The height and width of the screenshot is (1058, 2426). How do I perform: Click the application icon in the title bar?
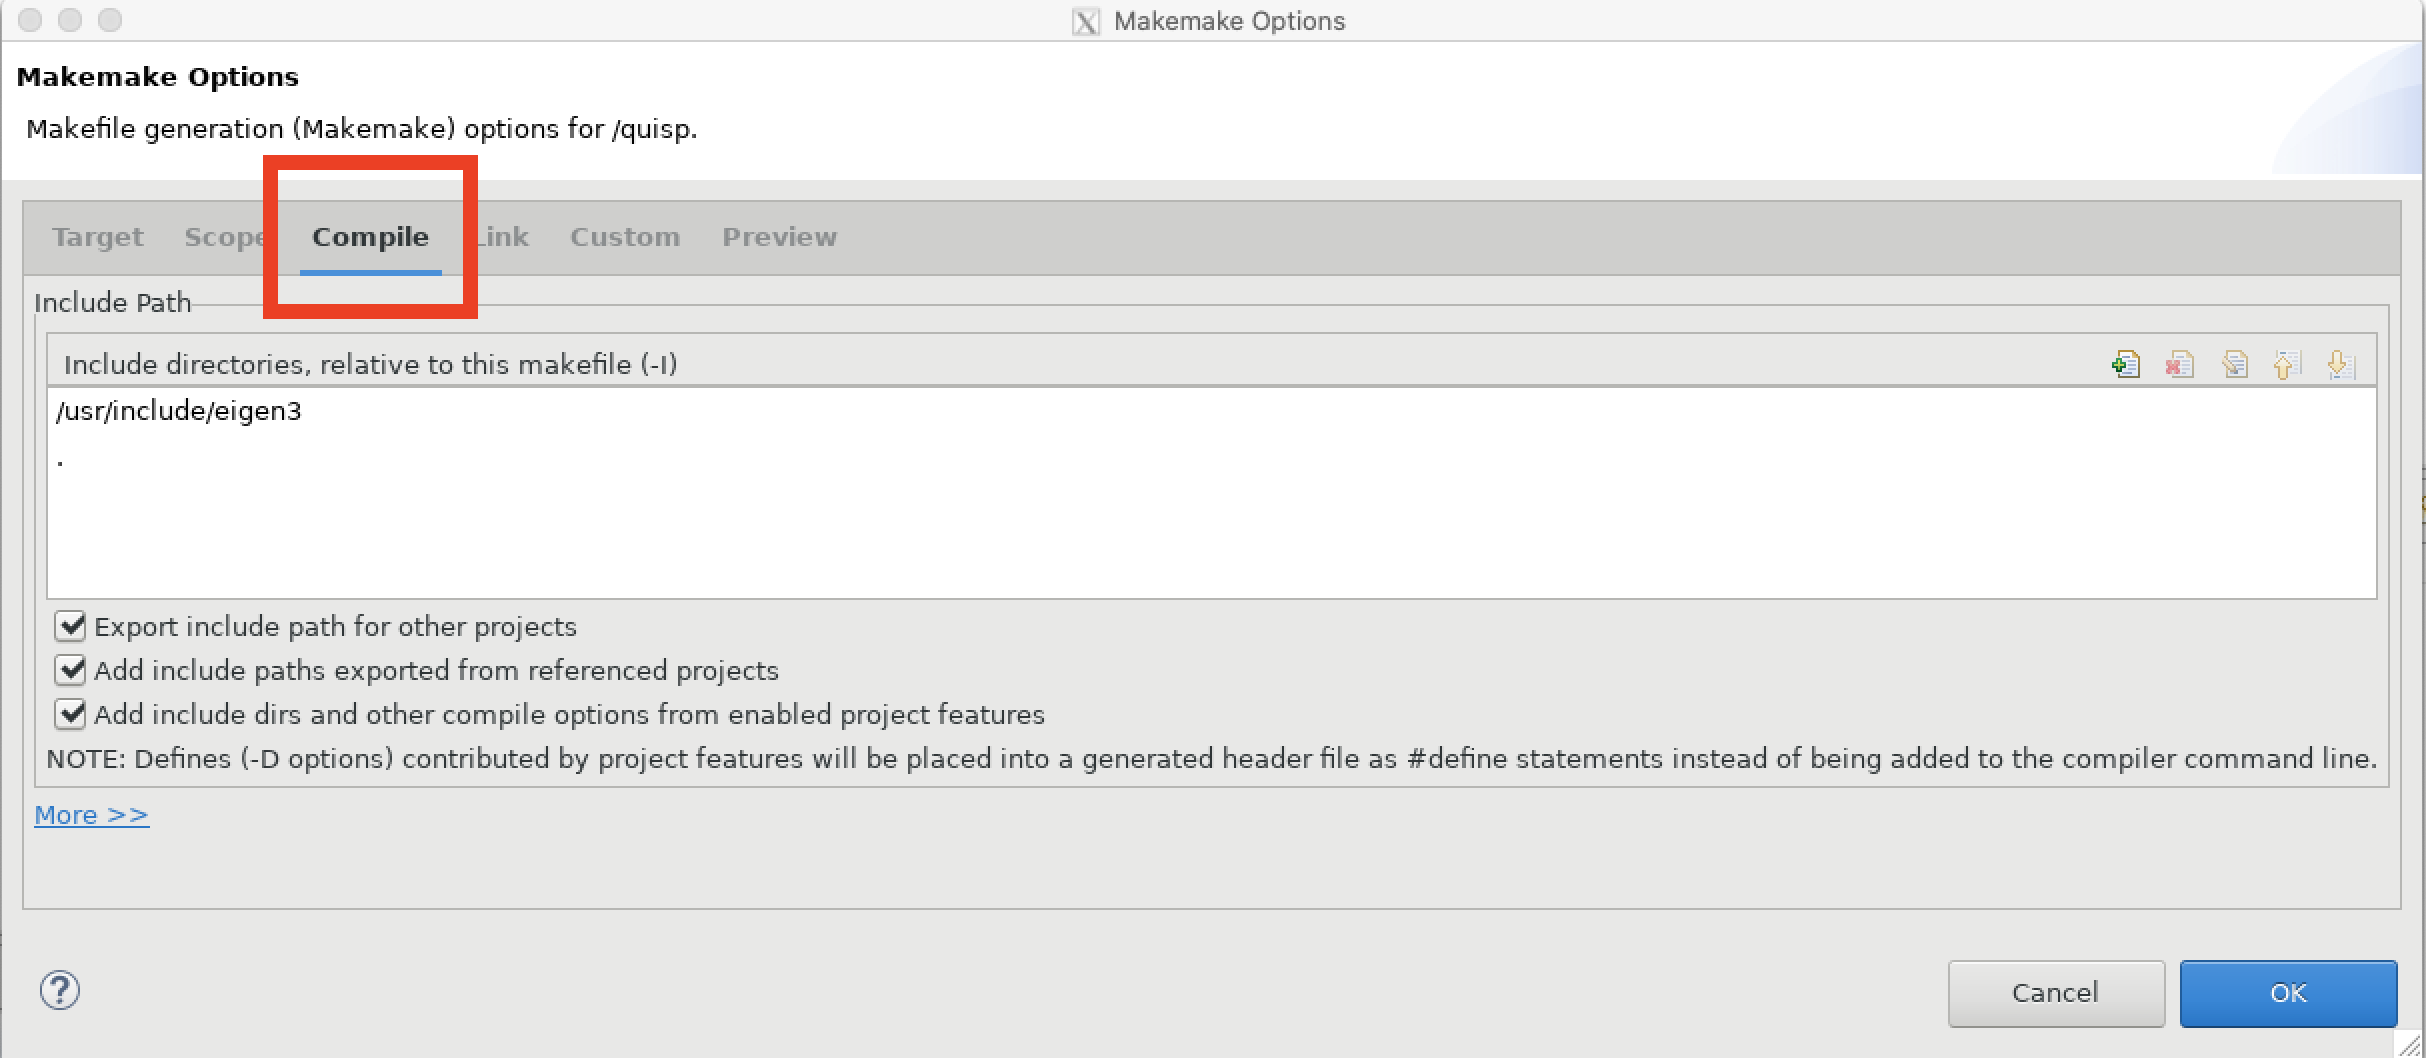click(x=1086, y=21)
